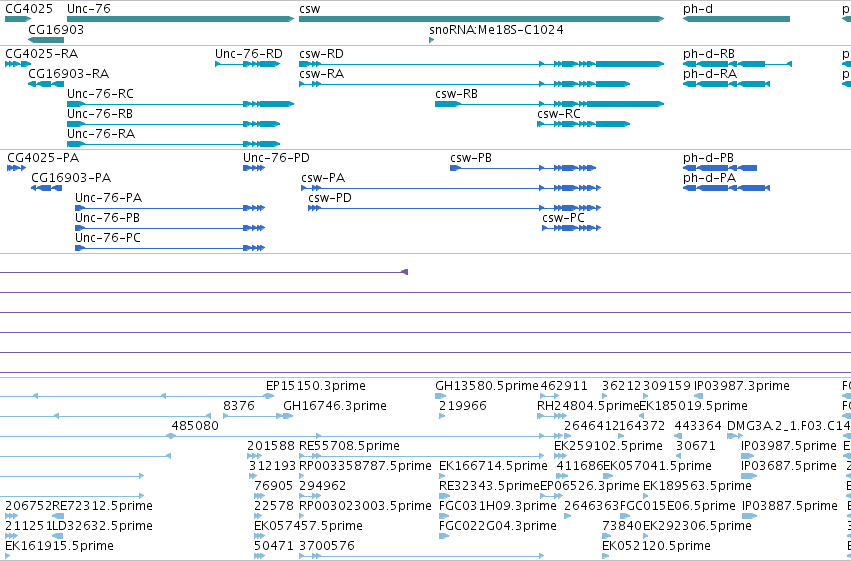This screenshot has width=851, height=561.
Task: Select the ph-d gene label
Action: coord(698,9)
